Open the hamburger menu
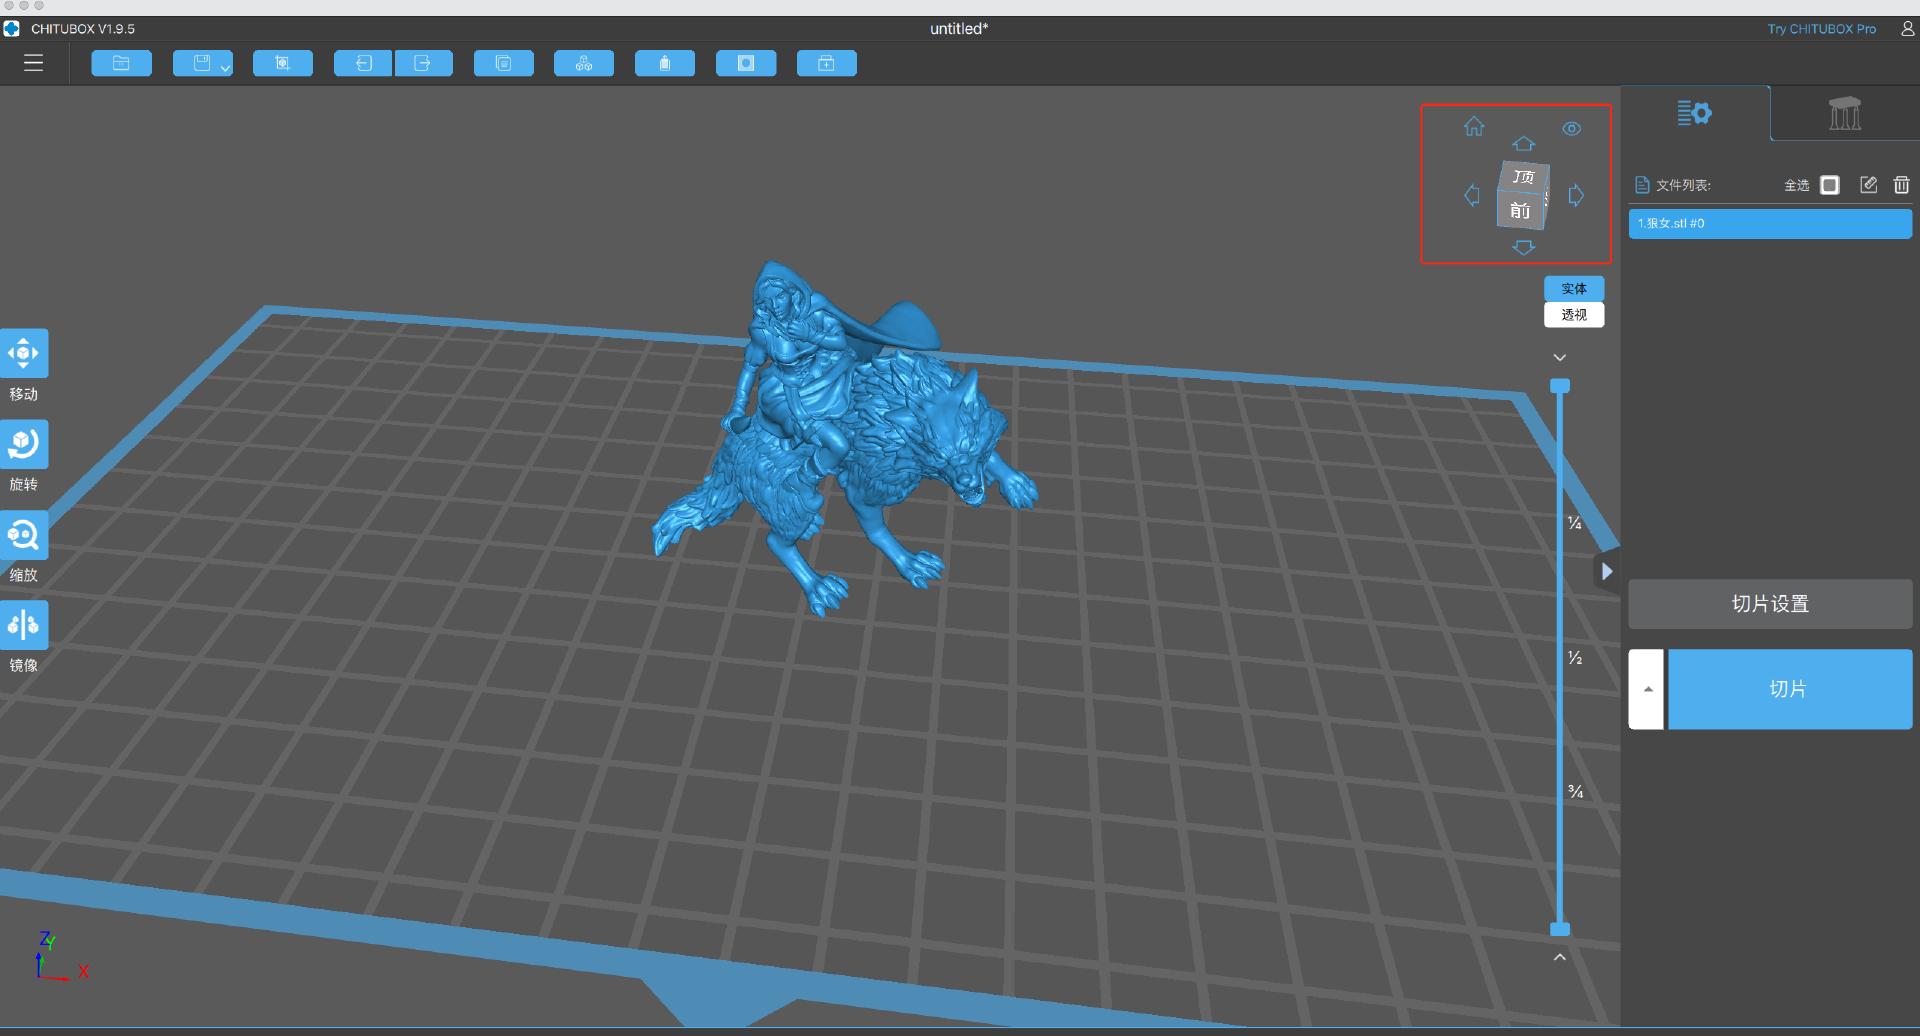Viewport: 1920px width, 1036px height. coord(33,62)
